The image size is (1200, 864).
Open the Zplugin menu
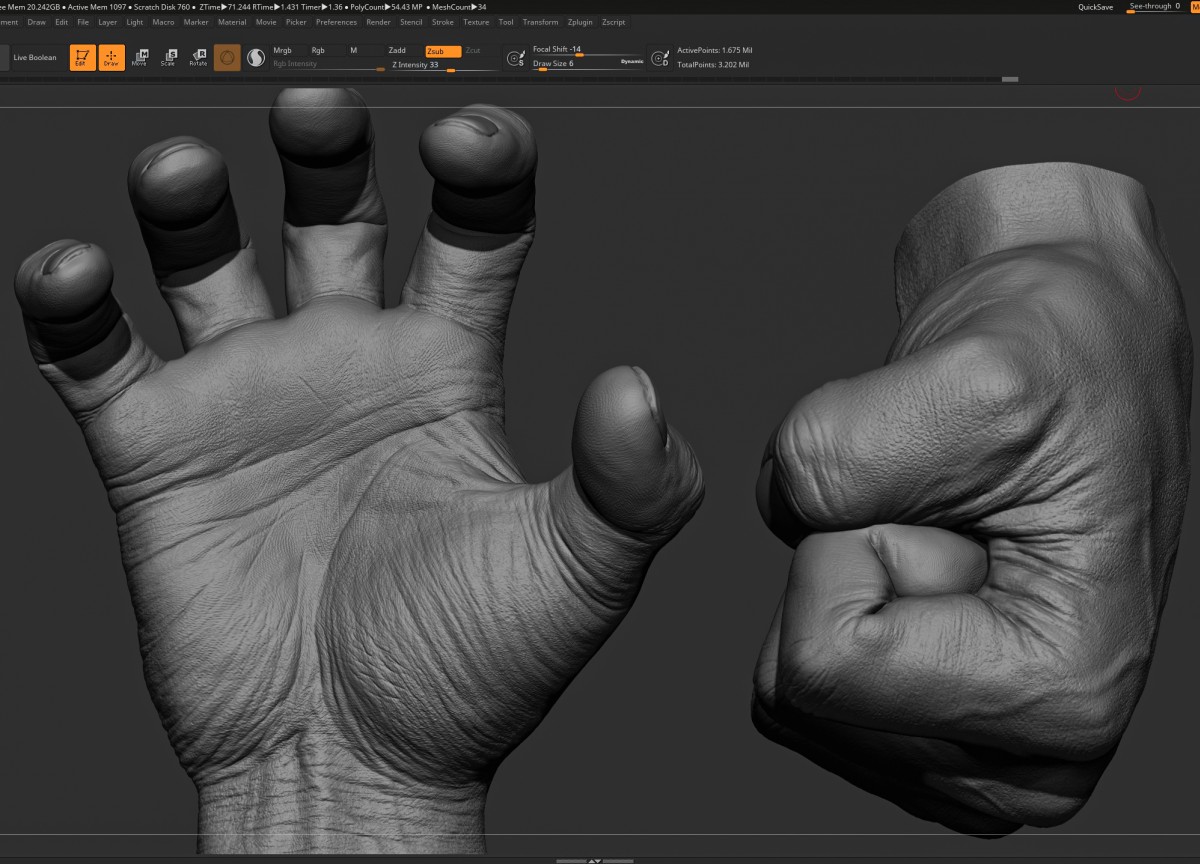pos(579,22)
